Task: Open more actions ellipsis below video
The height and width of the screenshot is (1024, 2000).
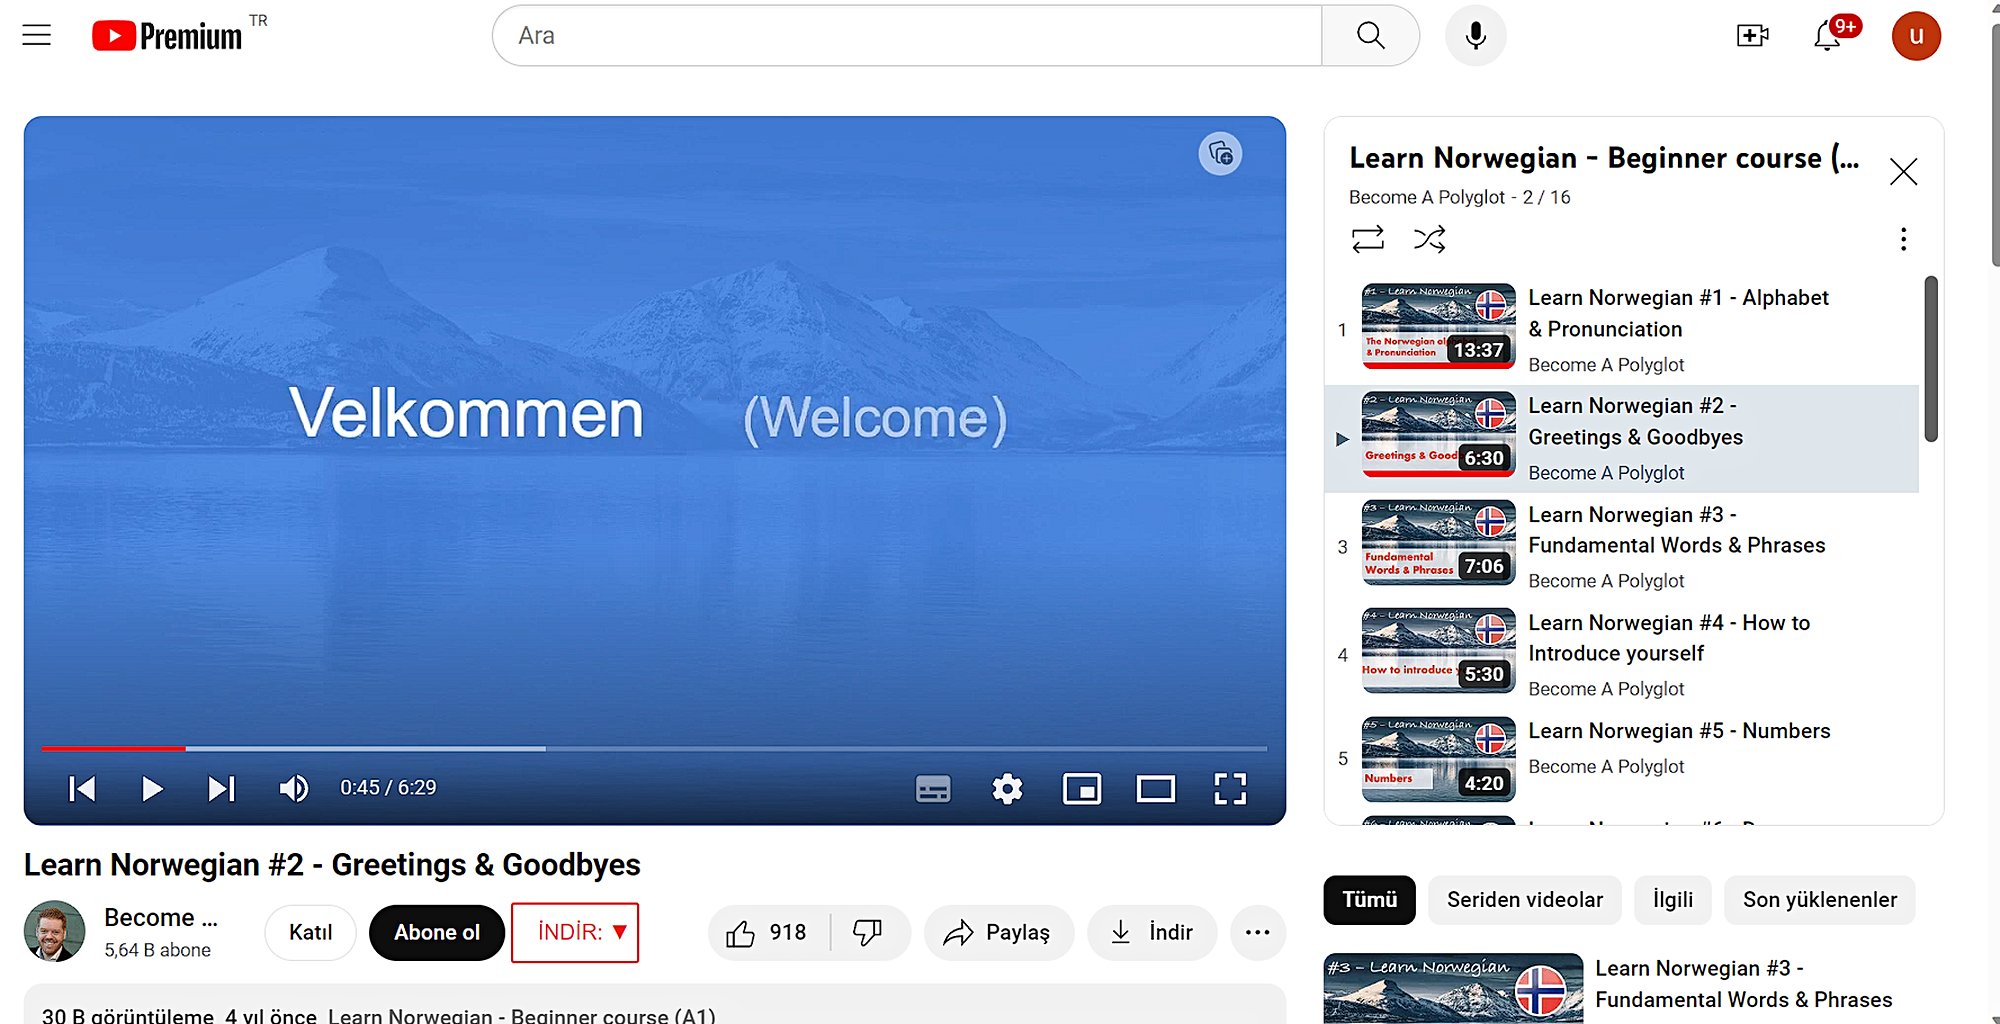Action: [x=1257, y=932]
